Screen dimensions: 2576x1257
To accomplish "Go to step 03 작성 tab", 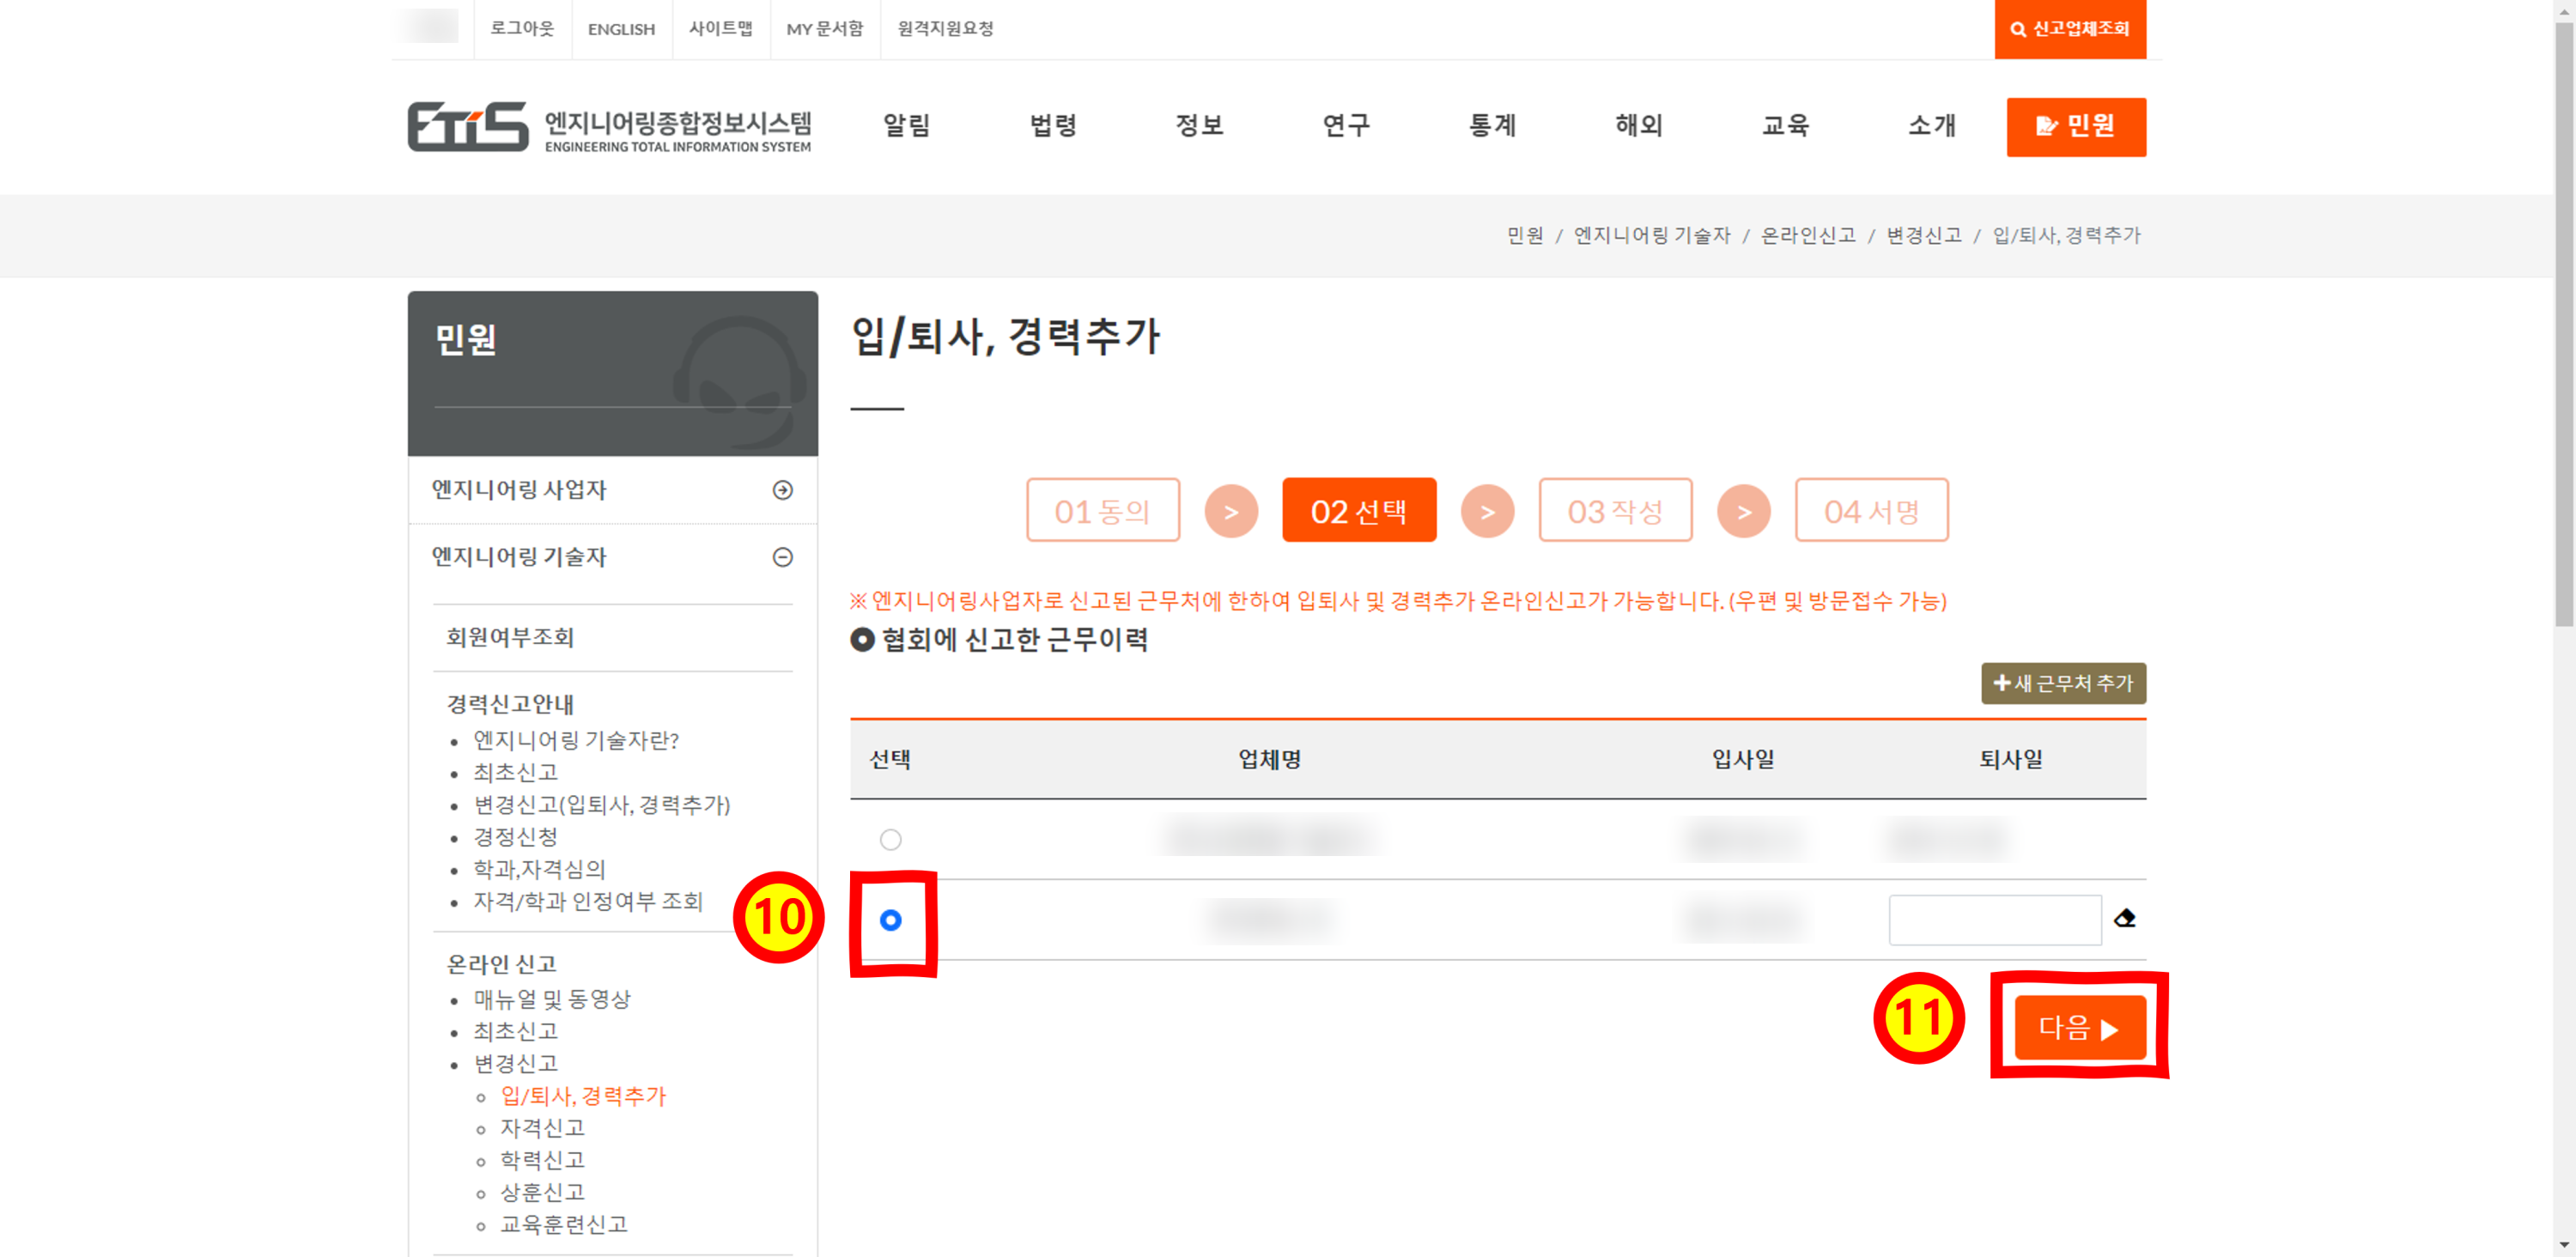I will coord(1614,511).
